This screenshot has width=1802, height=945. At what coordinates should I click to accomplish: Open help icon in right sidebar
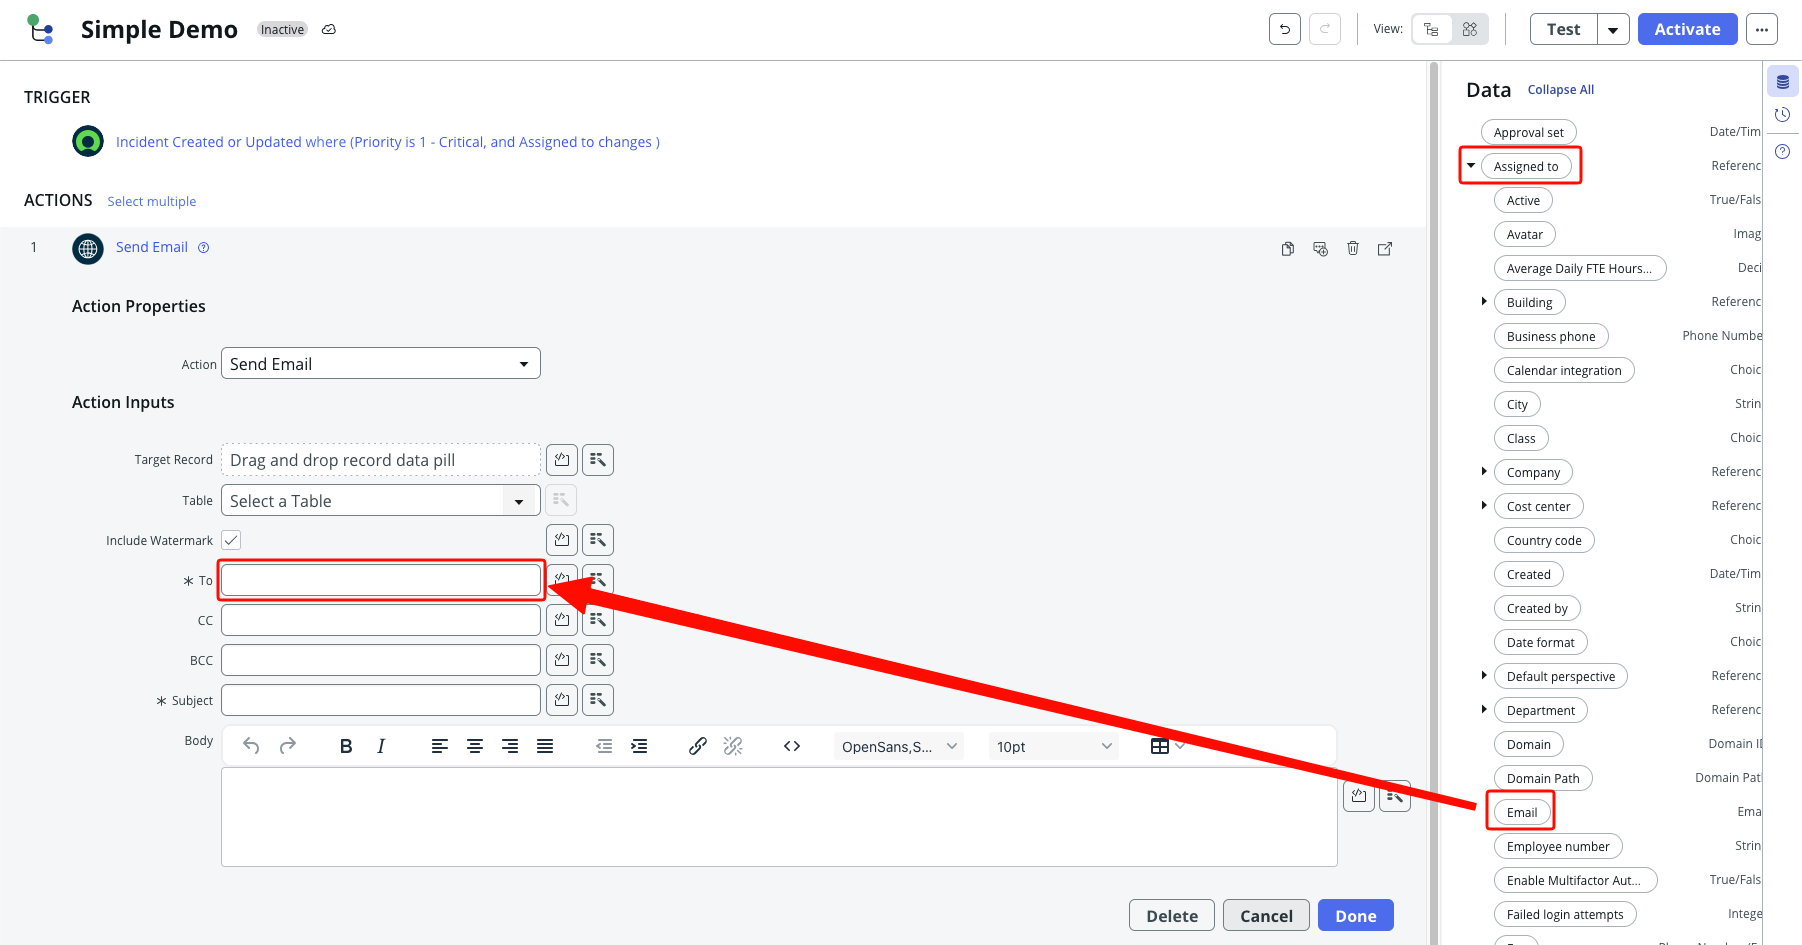pos(1782,152)
